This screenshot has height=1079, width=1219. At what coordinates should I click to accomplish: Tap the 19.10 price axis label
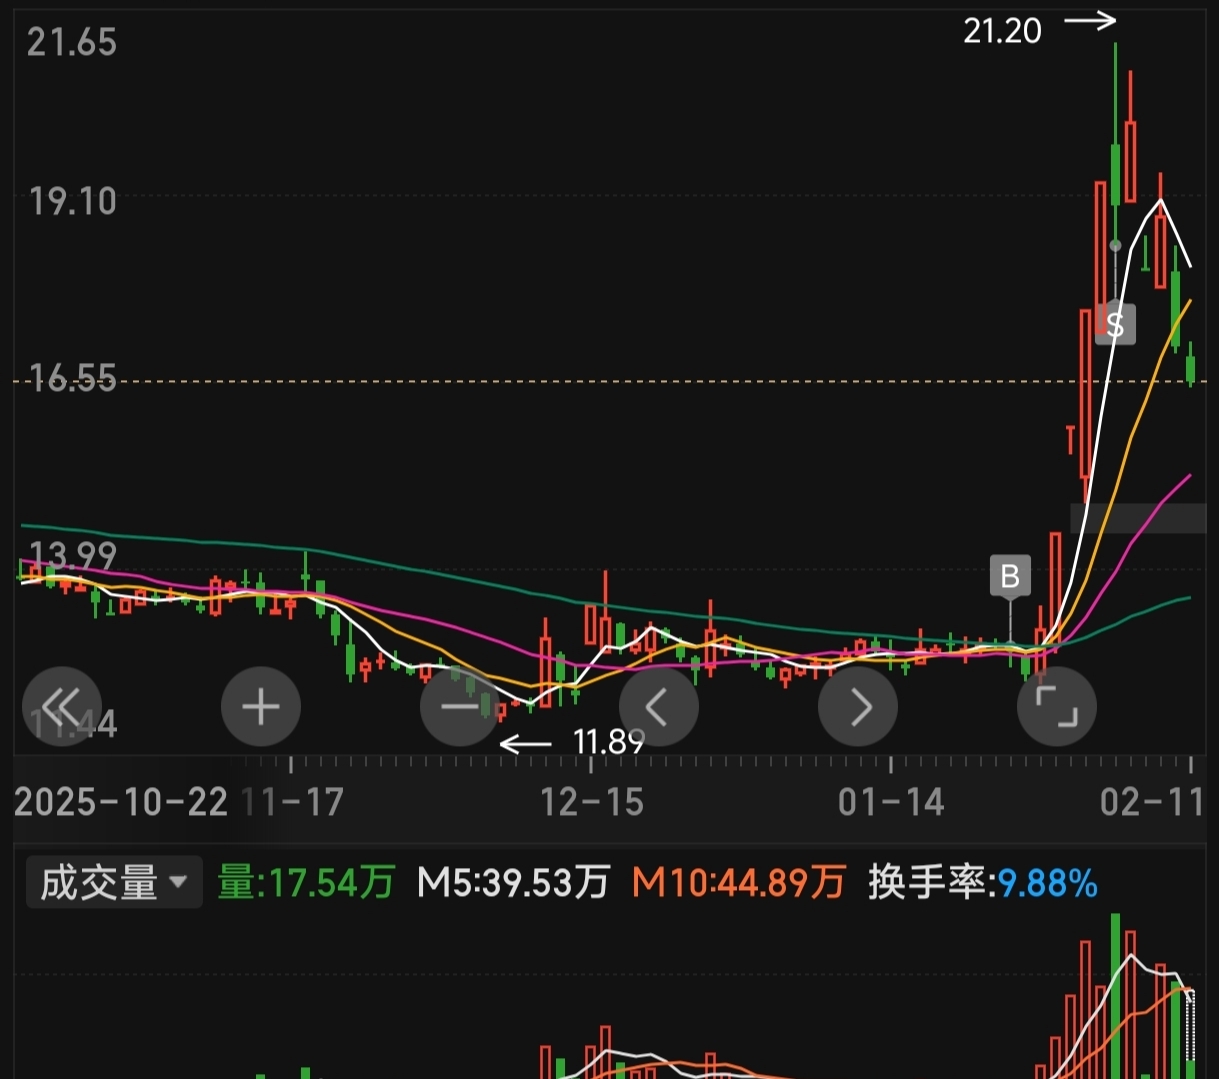pos(72,201)
